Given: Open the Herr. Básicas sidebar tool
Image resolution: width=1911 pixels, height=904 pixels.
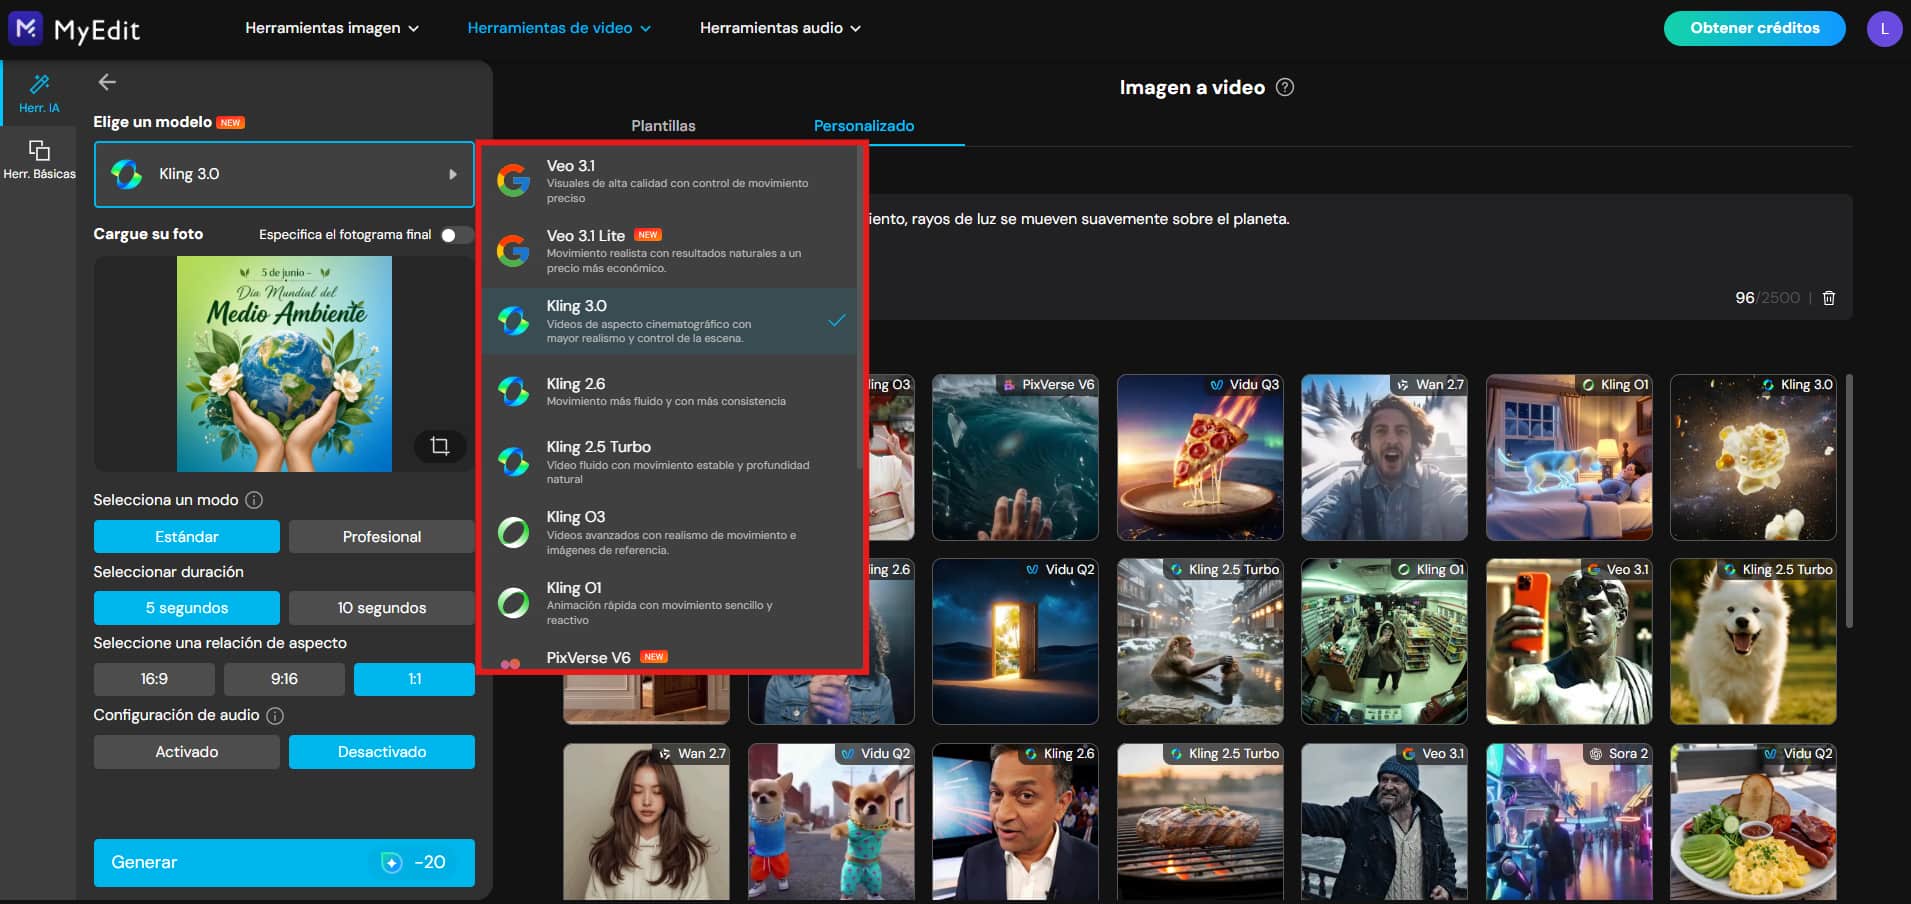Looking at the screenshot, I should (x=39, y=160).
